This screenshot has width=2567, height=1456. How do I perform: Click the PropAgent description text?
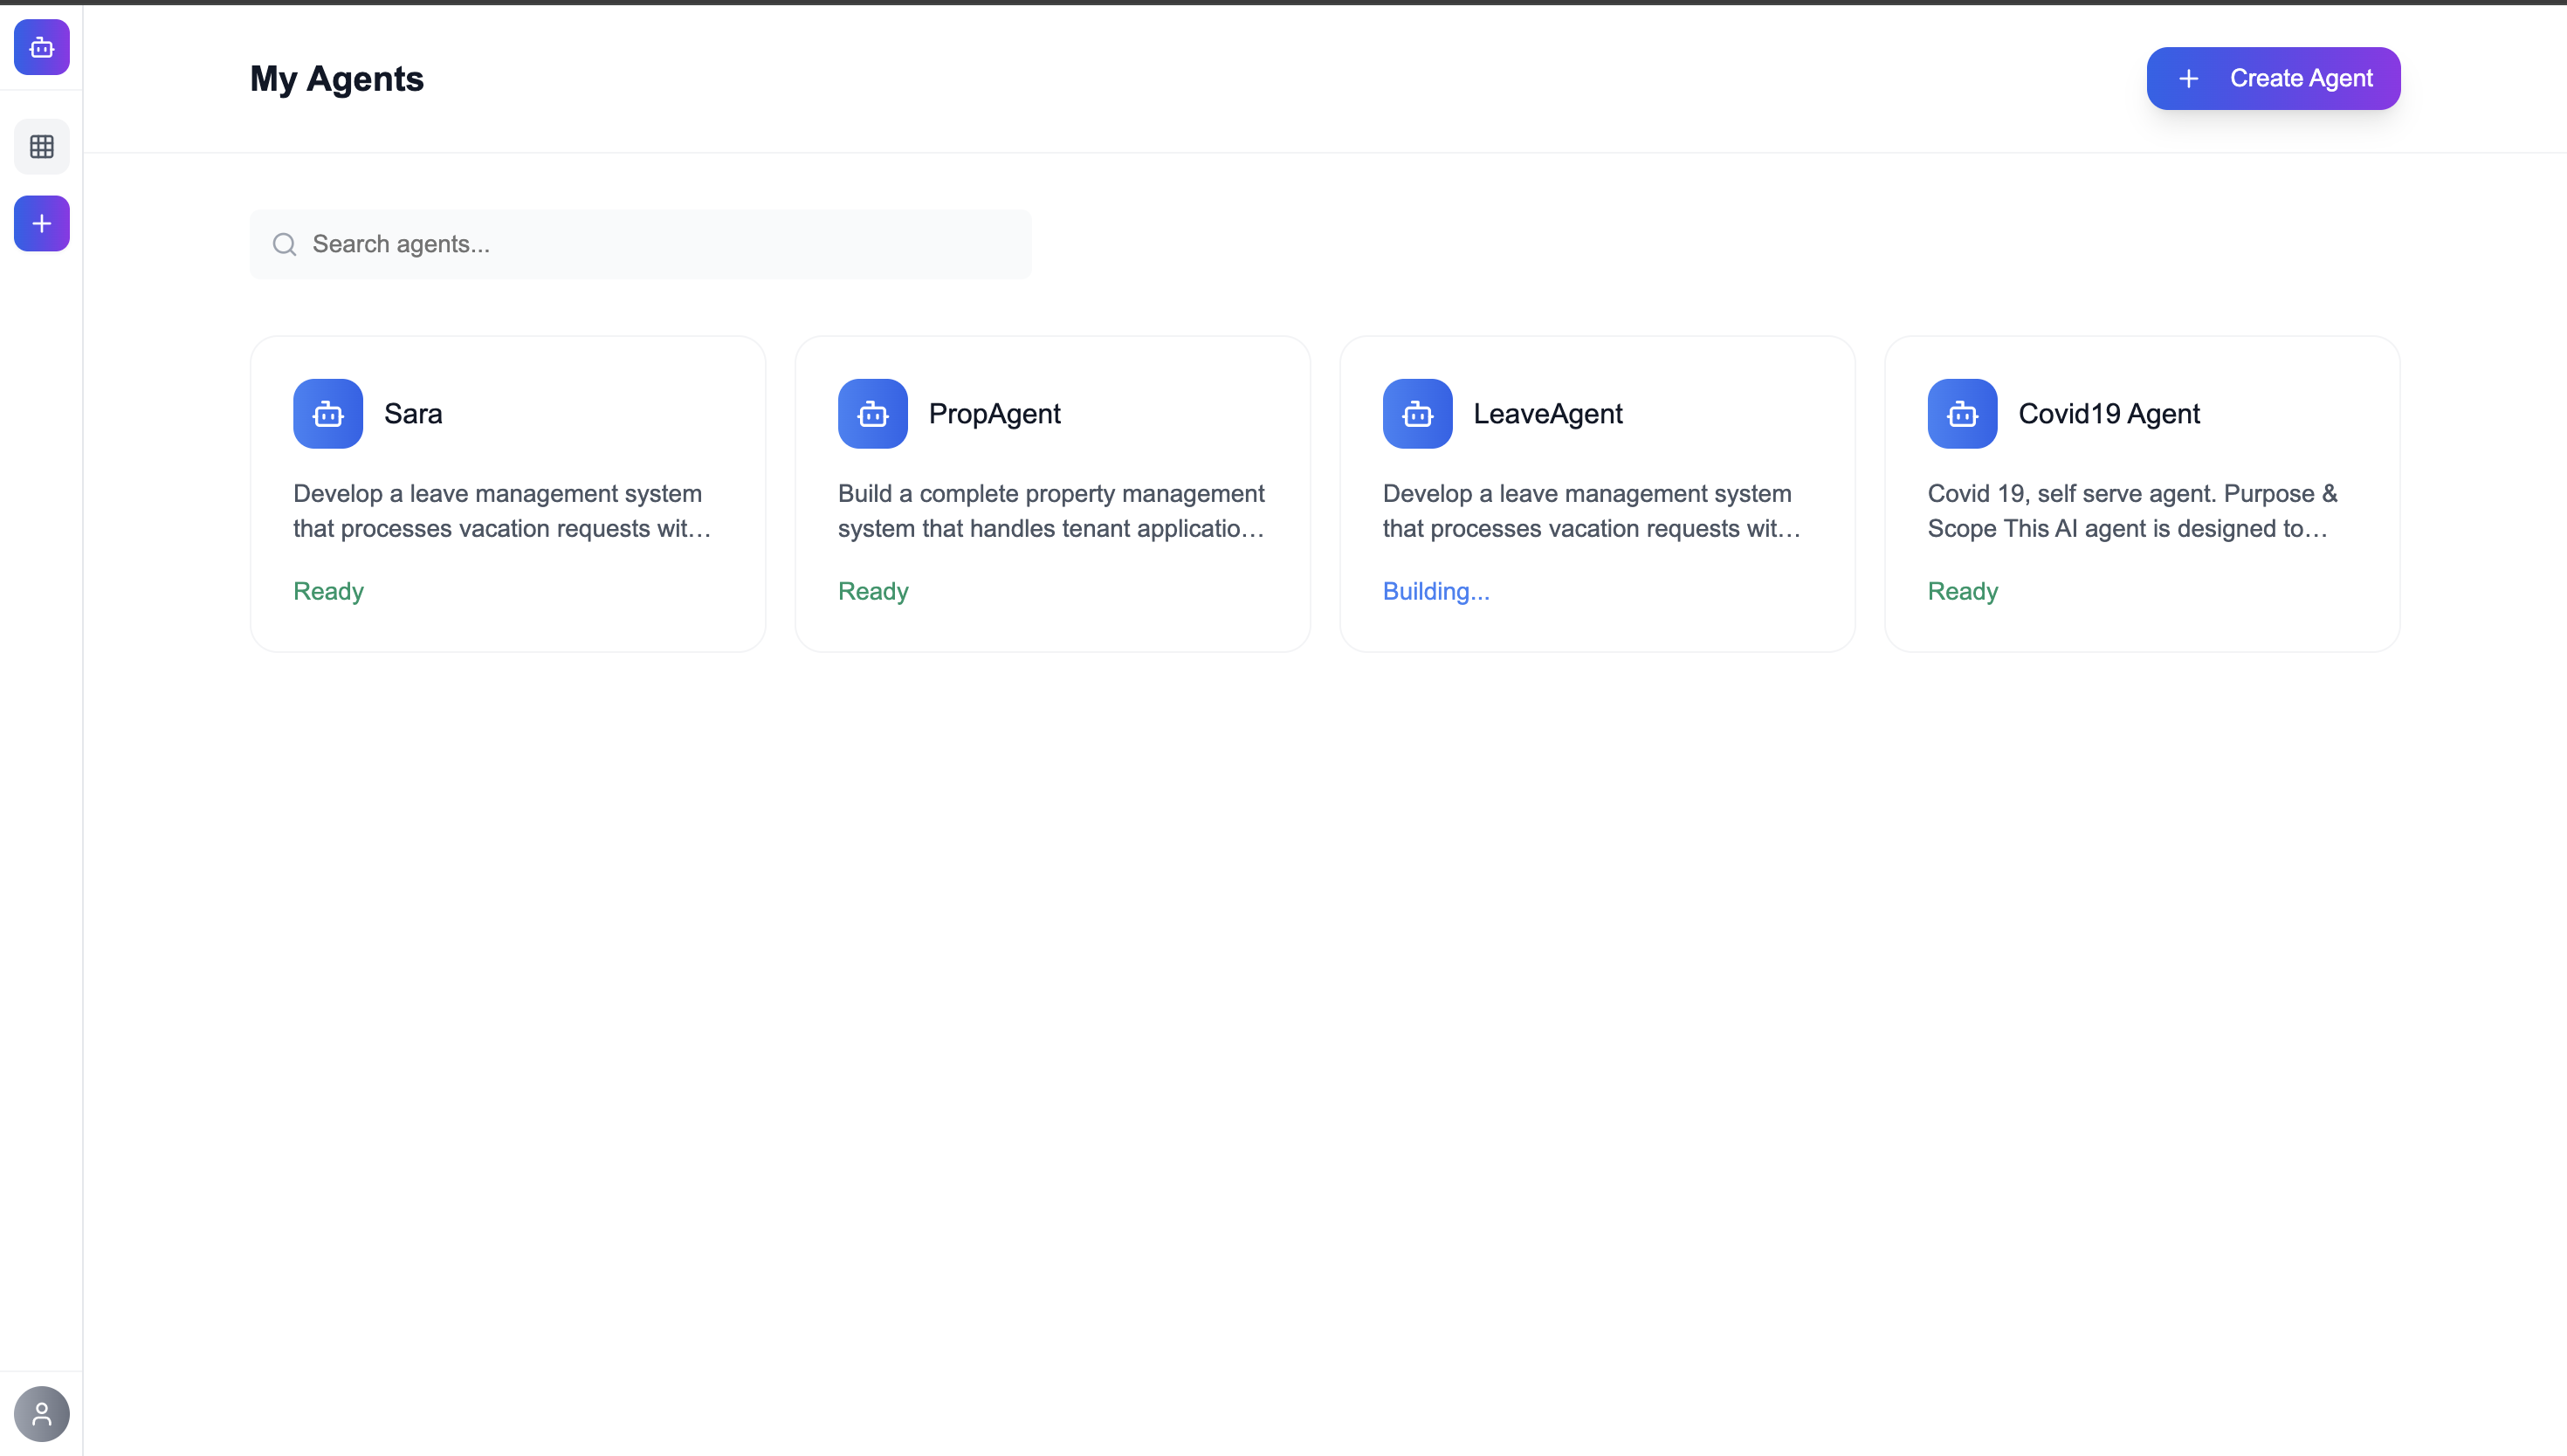pos(1051,511)
